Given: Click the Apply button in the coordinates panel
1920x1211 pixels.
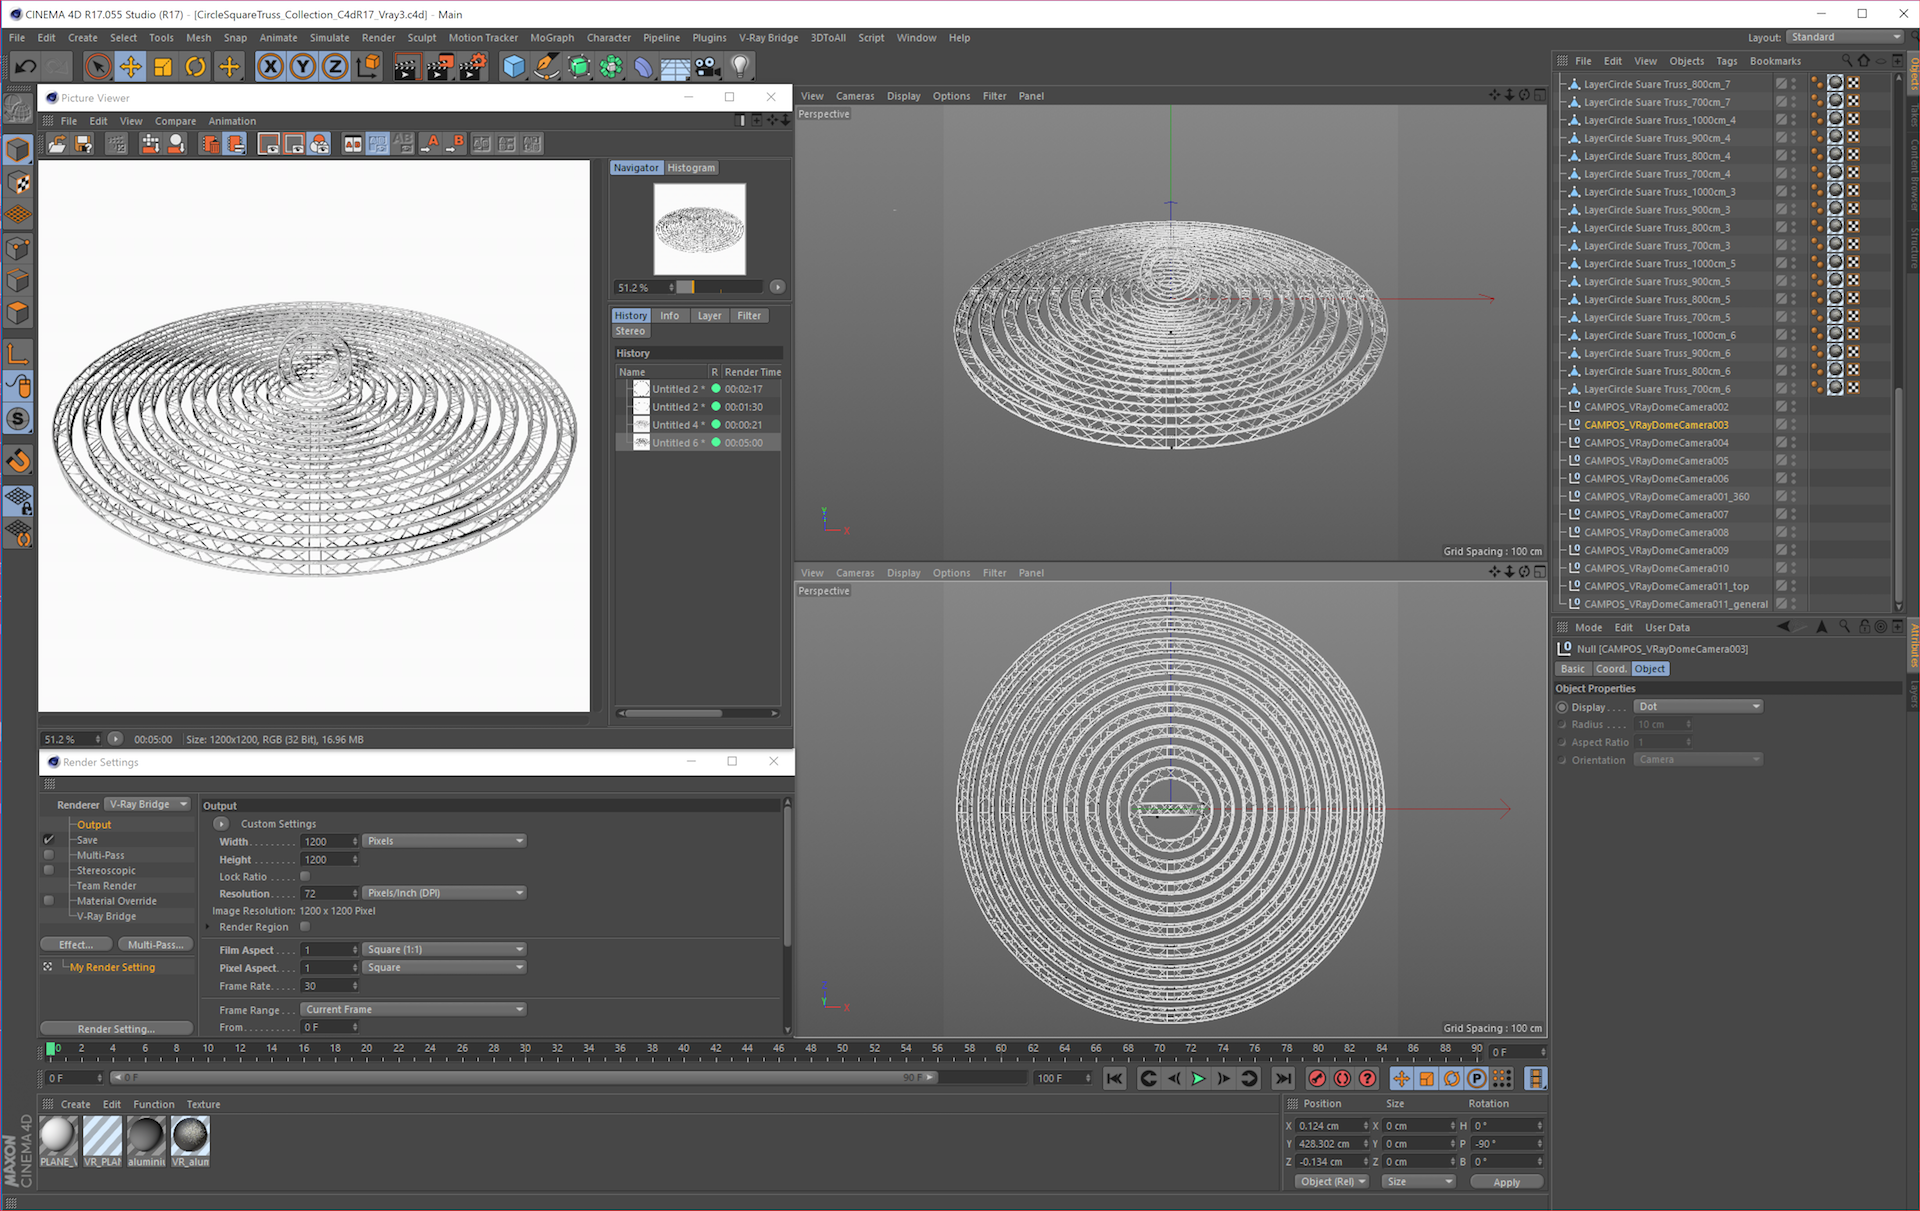Looking at the screenshot, I should pyautogui.click(x=1506, y=1182).
